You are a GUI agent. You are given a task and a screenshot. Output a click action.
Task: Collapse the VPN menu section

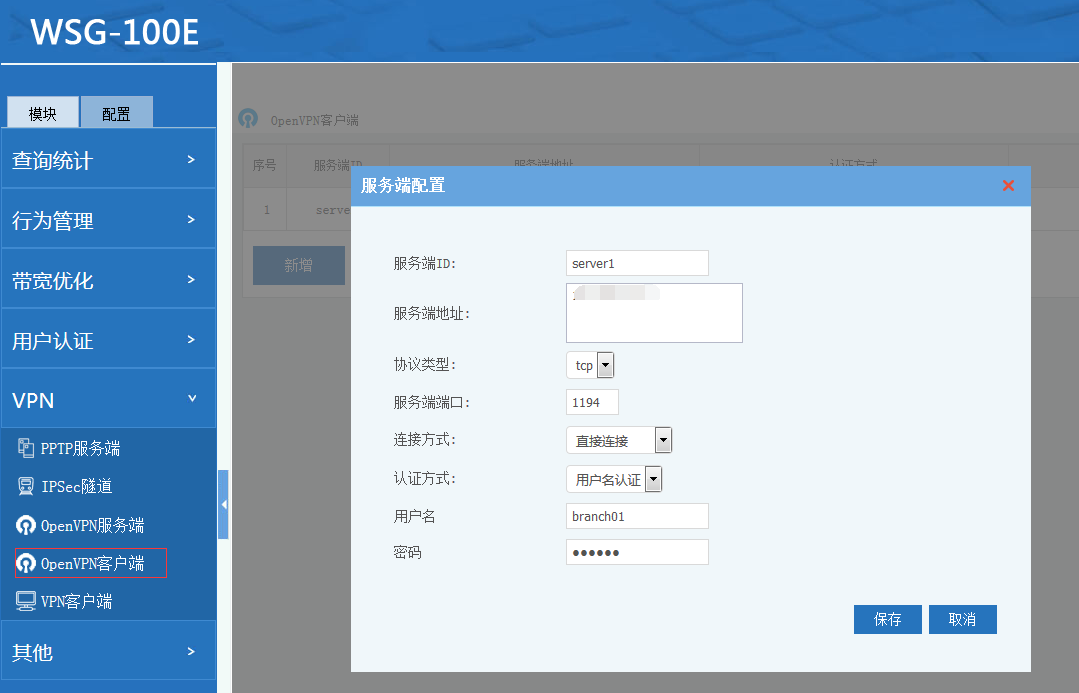click(x=108, y=400)
